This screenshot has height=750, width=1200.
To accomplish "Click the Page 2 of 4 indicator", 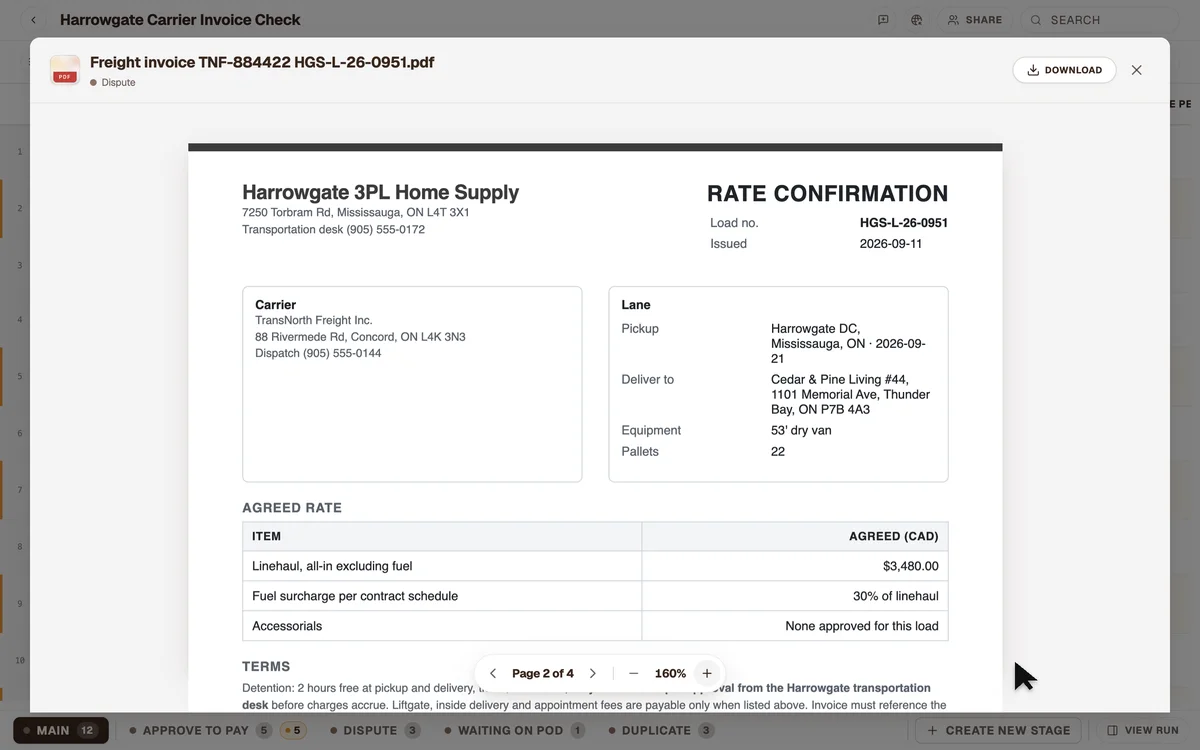I will tap(543, 673).
